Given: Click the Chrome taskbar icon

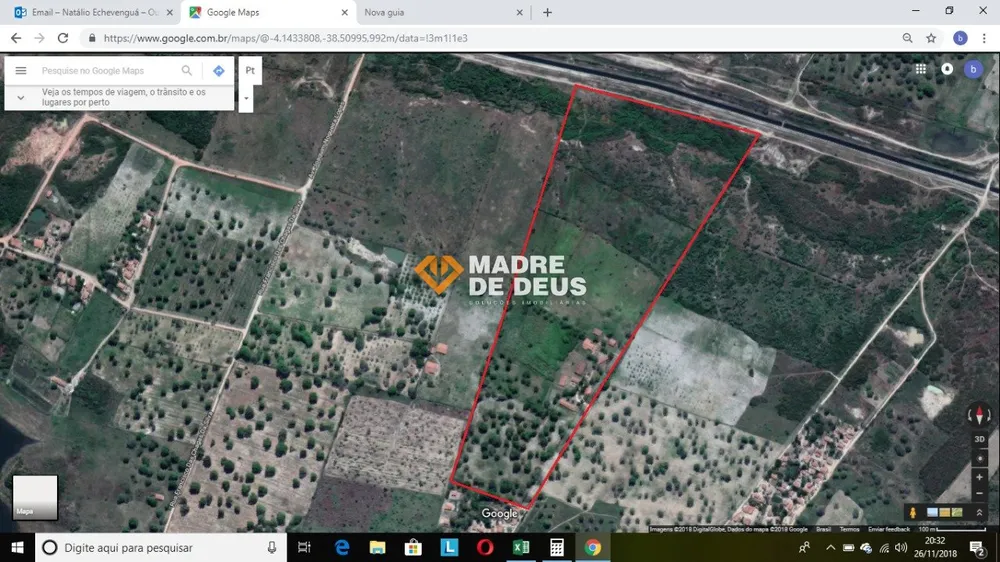Looking at the screenshot, I should (593, 547).
